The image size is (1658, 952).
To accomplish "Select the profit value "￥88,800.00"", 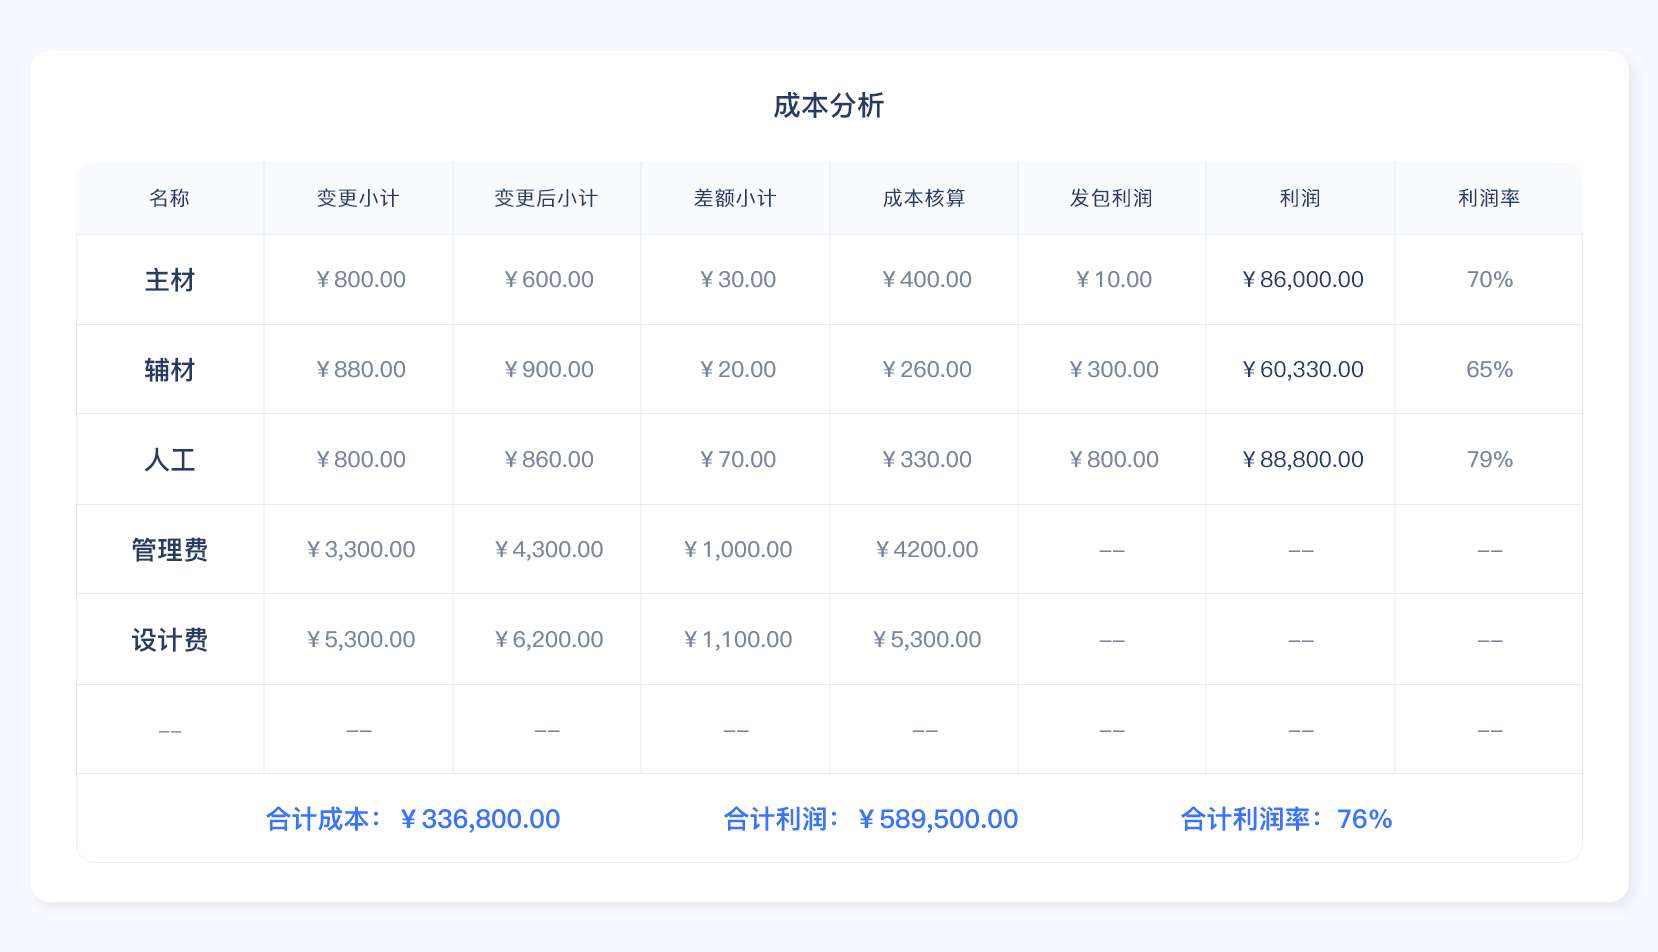I will click(1301, 460).
